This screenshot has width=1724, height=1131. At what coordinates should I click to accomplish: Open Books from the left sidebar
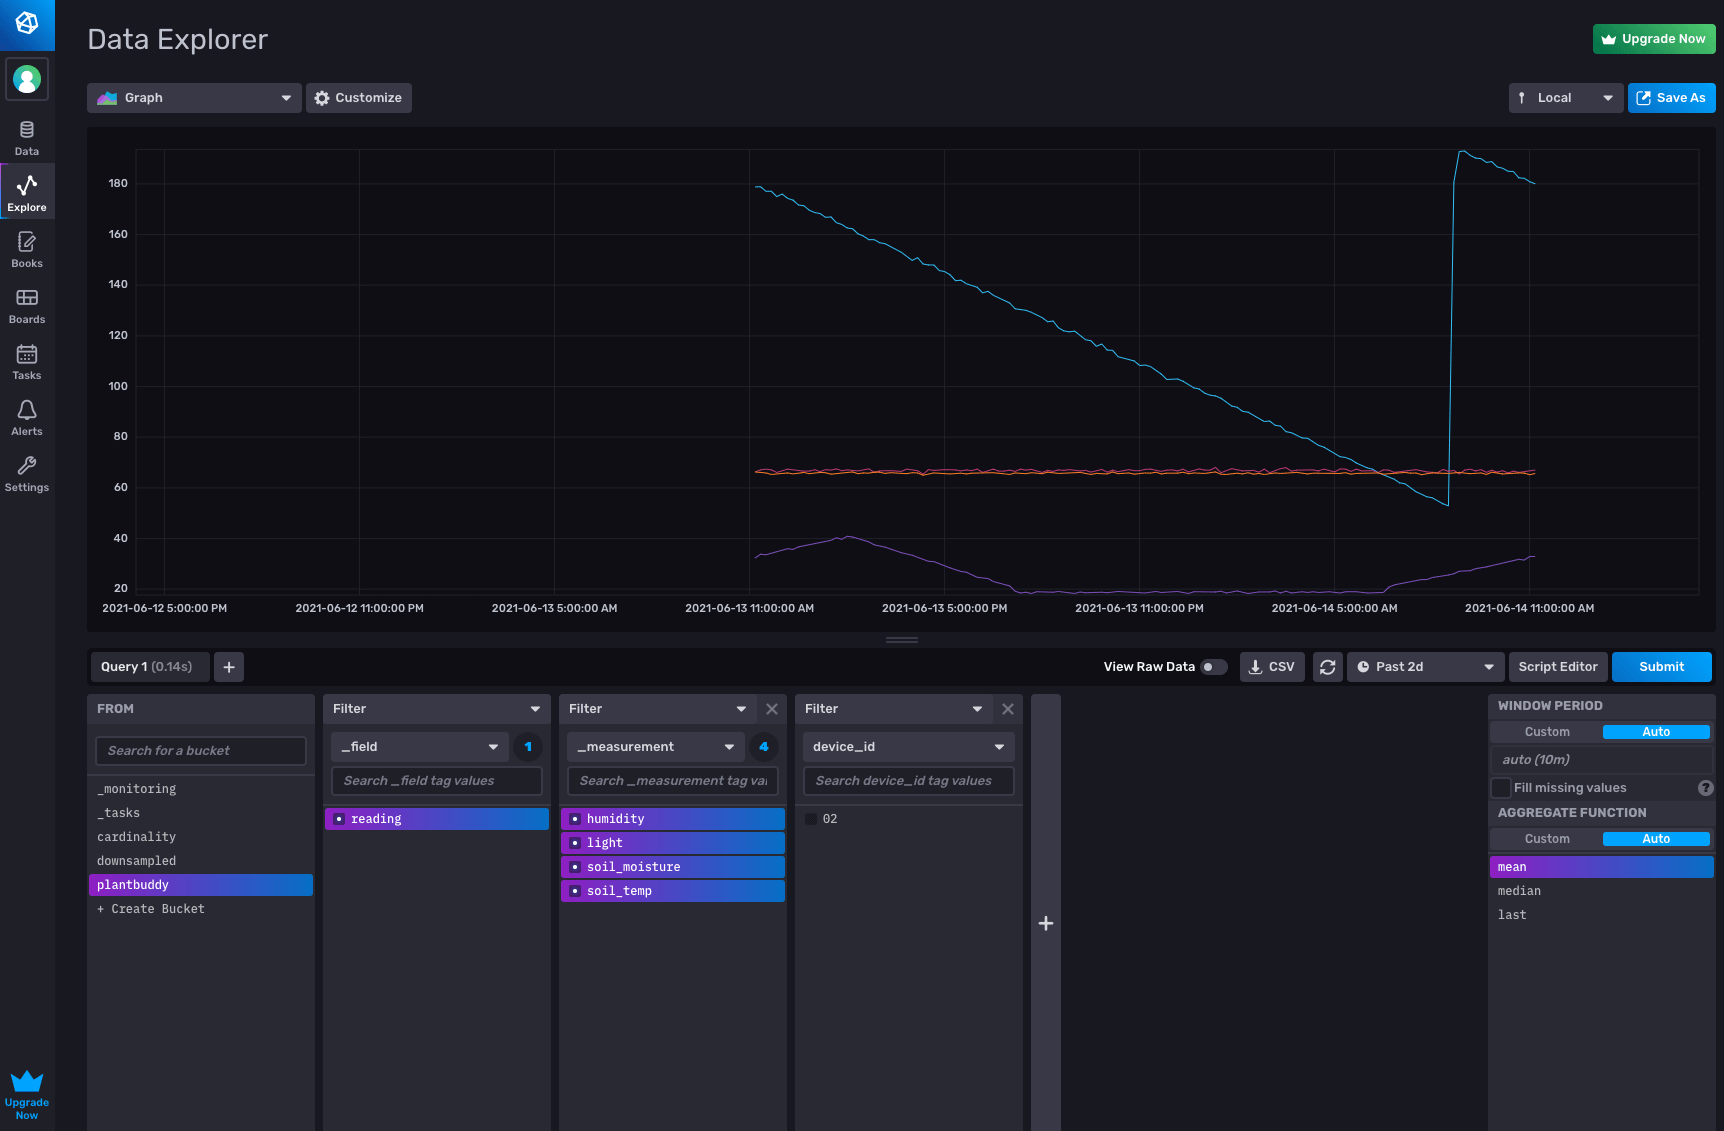click(x=26, y=248)
